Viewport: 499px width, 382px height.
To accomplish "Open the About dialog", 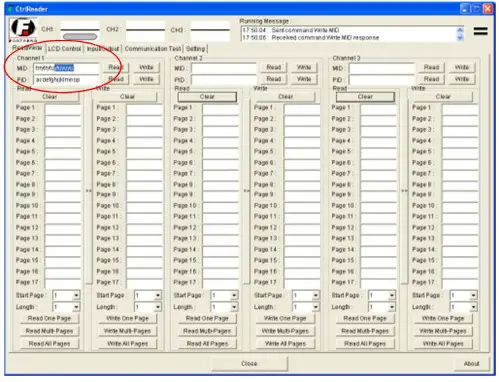I will (x=471, y=363).
